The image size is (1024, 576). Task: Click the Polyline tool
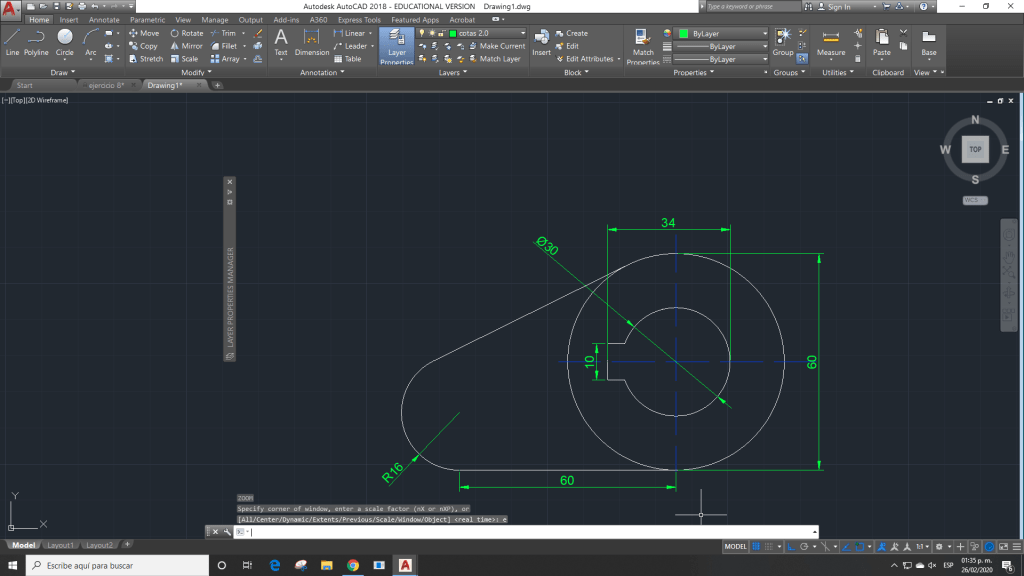click(36, 41)
